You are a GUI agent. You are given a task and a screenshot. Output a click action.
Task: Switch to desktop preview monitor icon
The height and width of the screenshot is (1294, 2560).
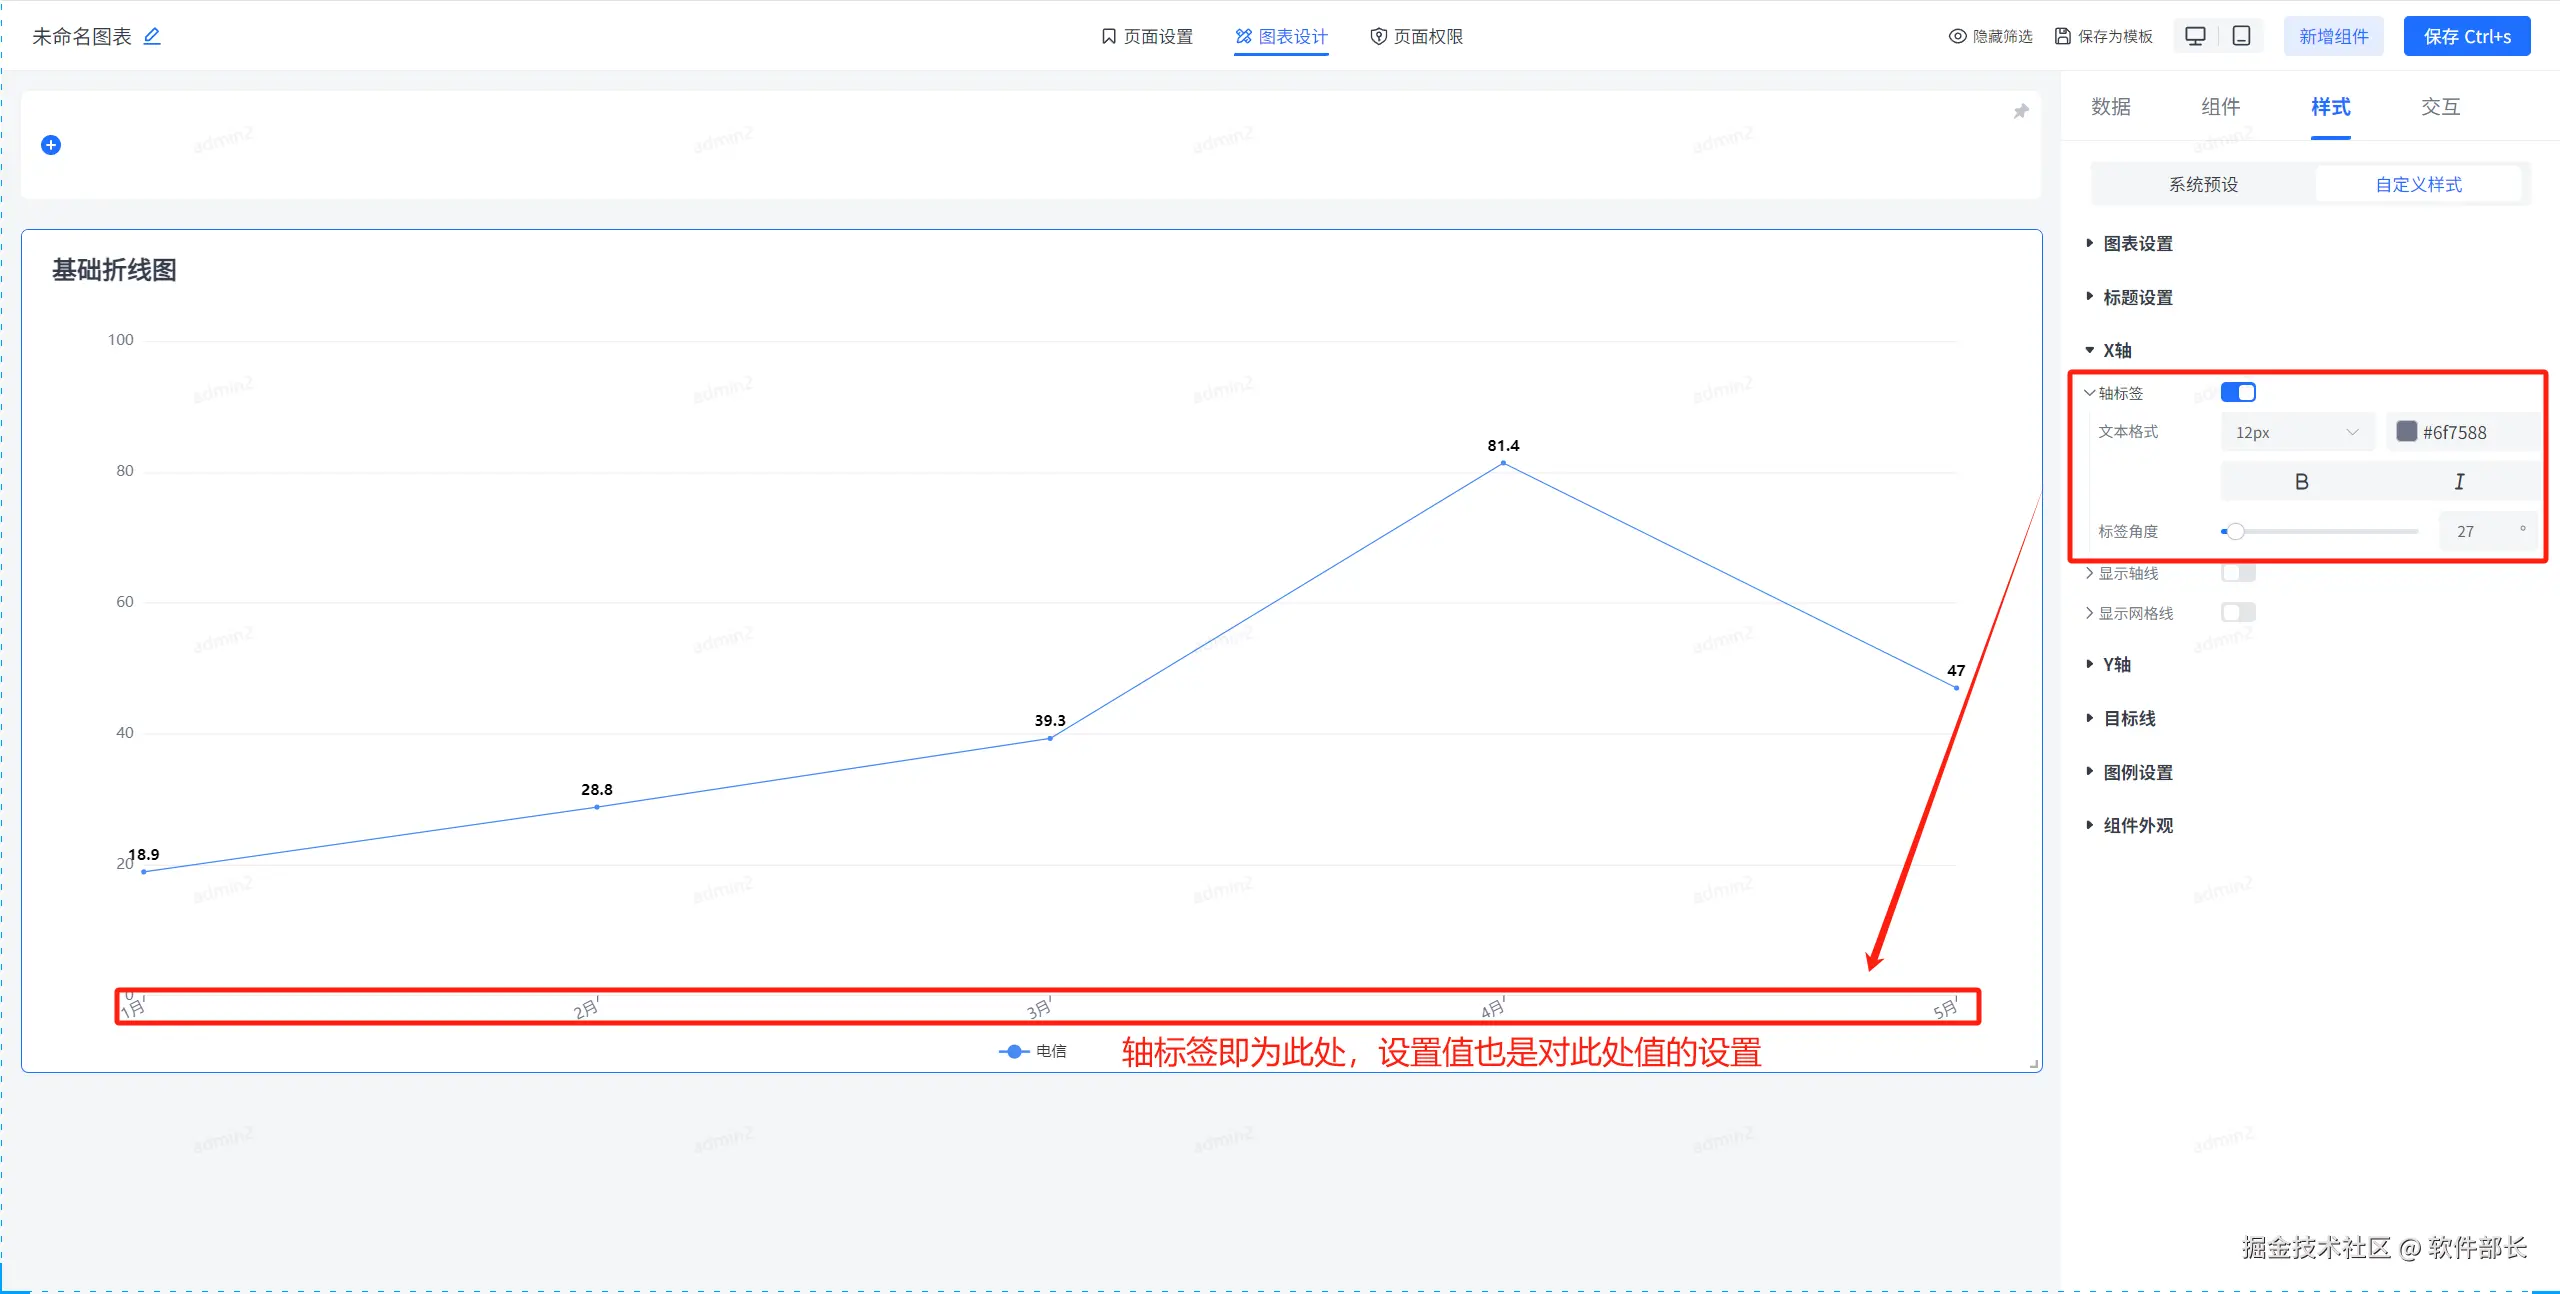[2195, 36]
